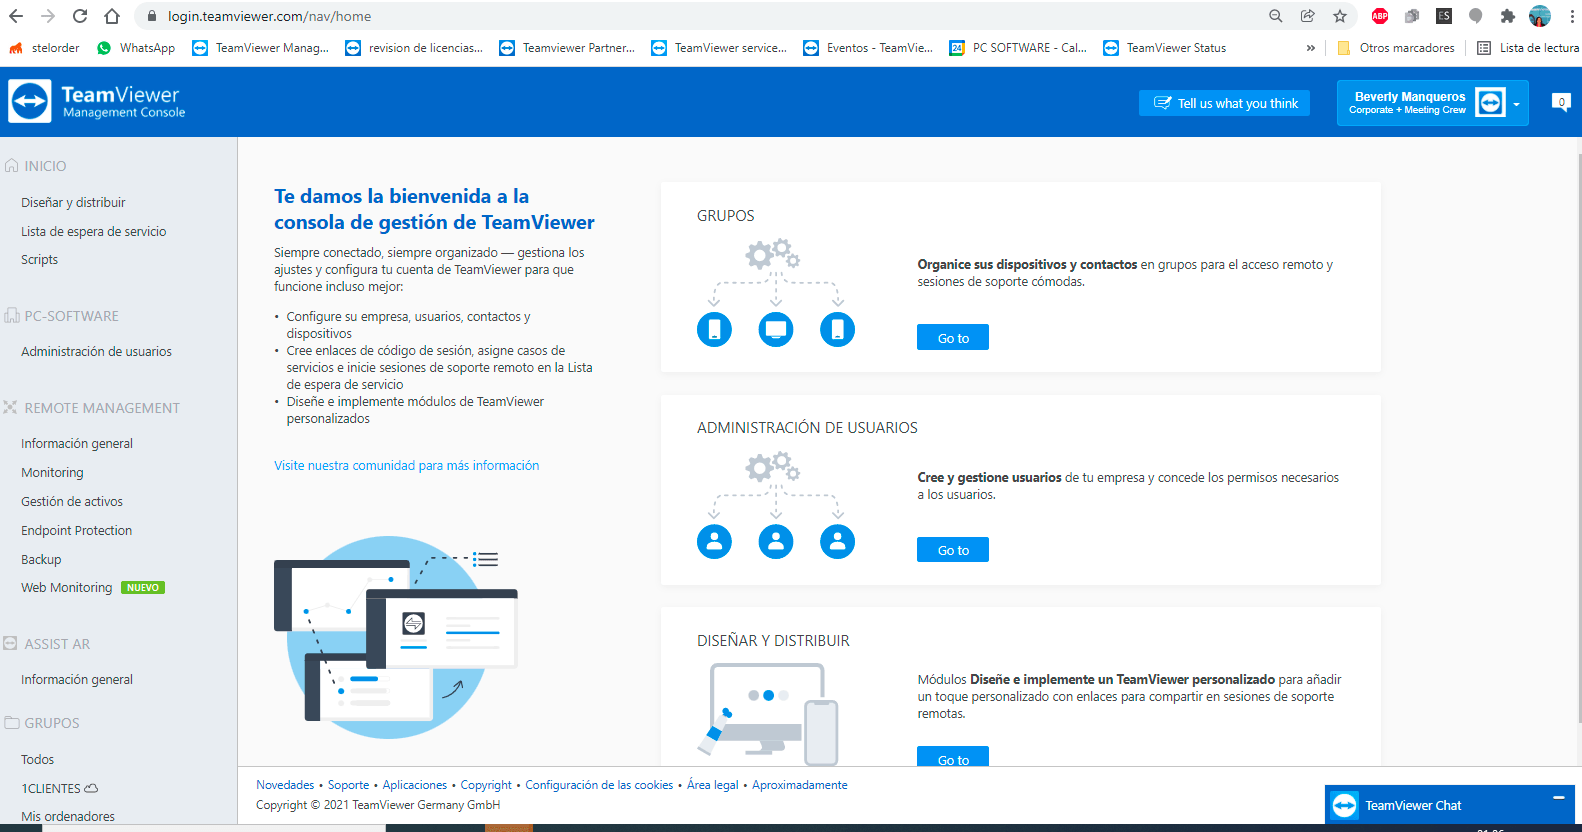1582x832 pixels.
Task: Open the Soporte footer link
Action: pos(348,785)
